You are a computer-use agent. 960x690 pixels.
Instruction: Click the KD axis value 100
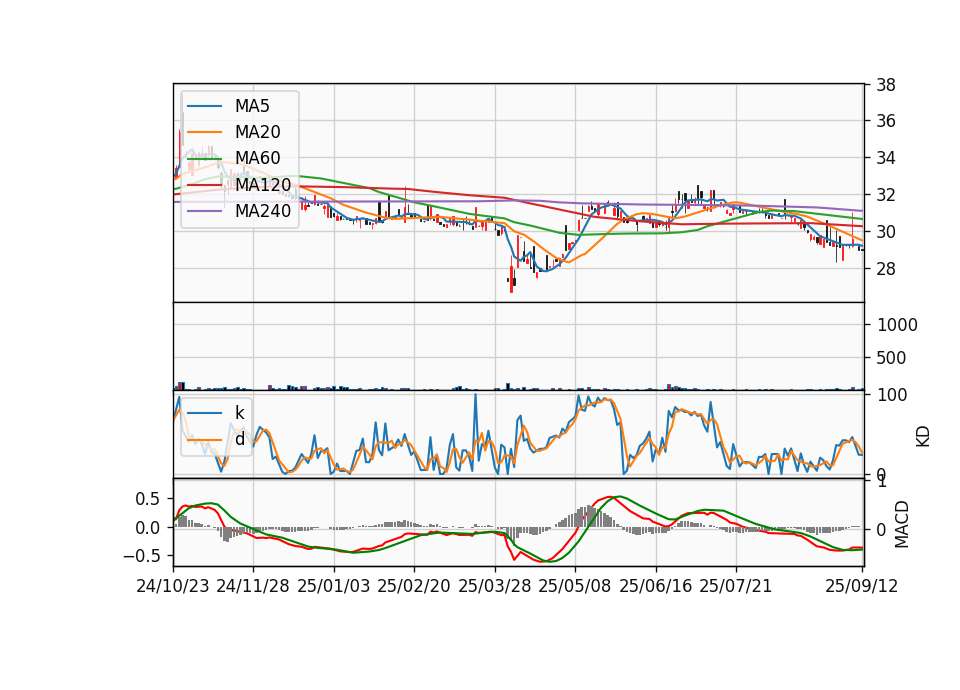892,395
